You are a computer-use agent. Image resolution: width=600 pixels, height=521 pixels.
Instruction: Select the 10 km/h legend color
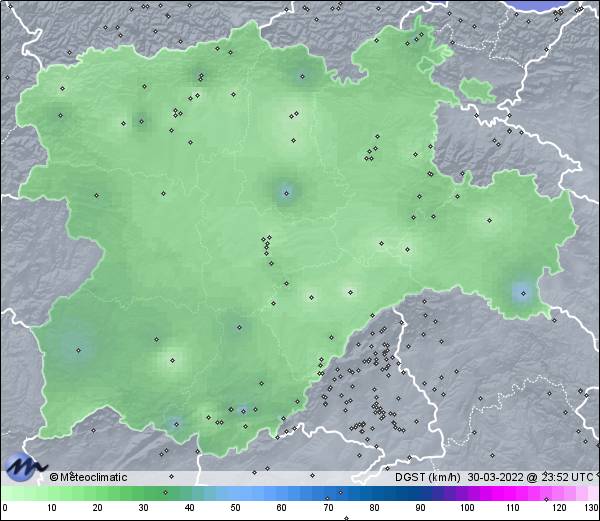coord(51,494)
